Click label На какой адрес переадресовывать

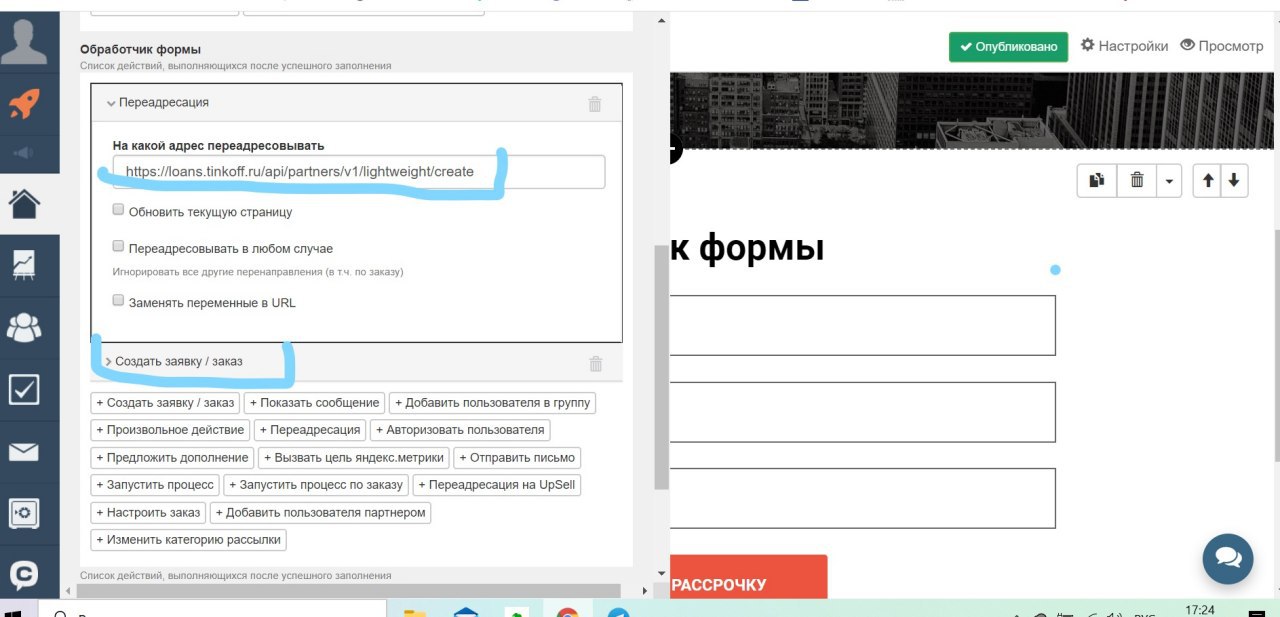[x=218, y=146]
